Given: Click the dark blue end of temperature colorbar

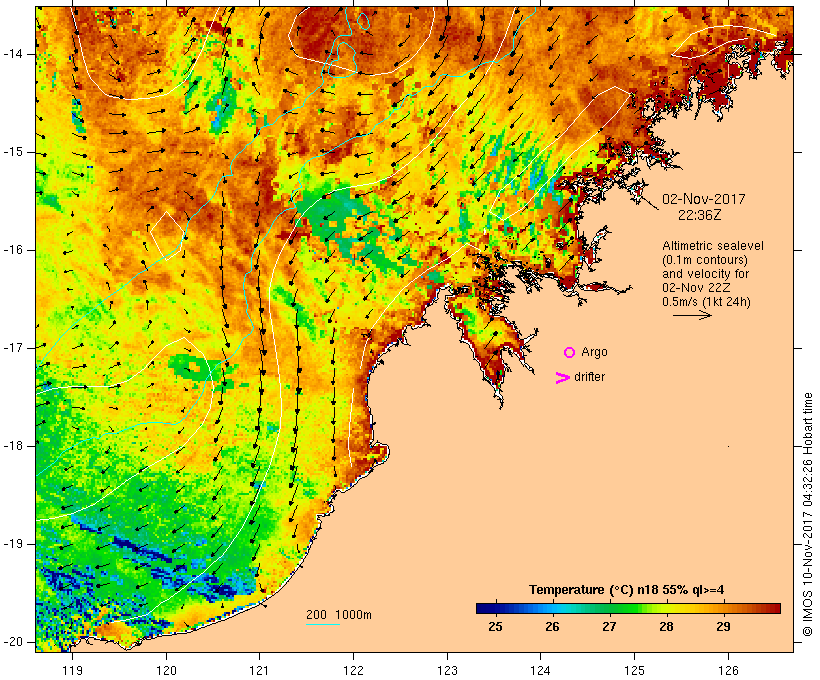Looking at the screenshot, I should click(x=486, y=608).
